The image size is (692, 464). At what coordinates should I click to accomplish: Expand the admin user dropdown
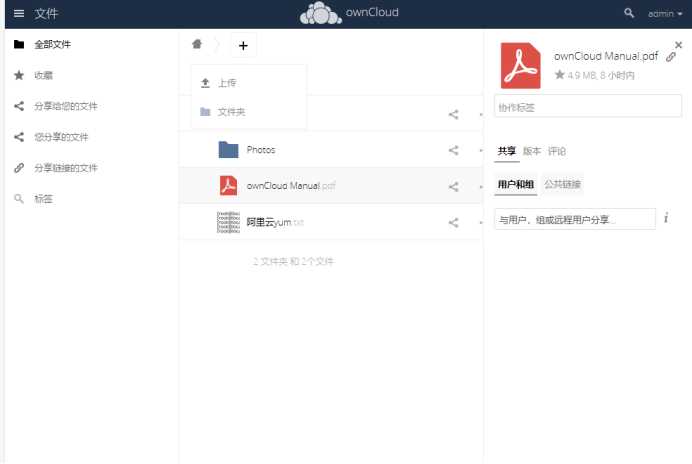[665, 14]
